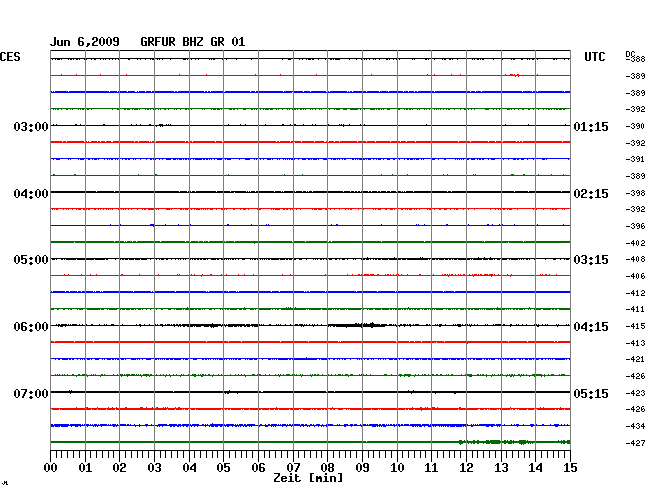Click the DC offset value -391
The height and width of the screenshot is (494, 650).
point(635,159)
